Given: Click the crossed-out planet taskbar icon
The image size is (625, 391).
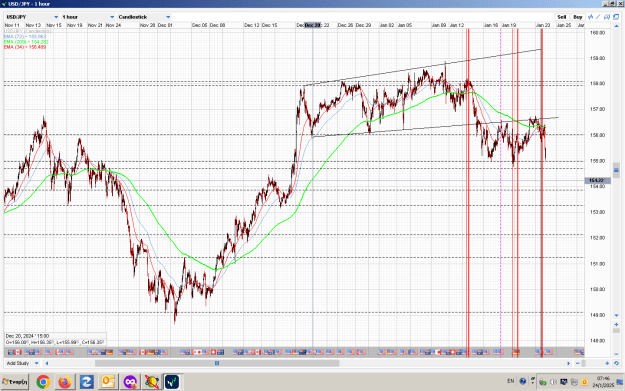Looking at the screenshot, I should coord(151,382).
